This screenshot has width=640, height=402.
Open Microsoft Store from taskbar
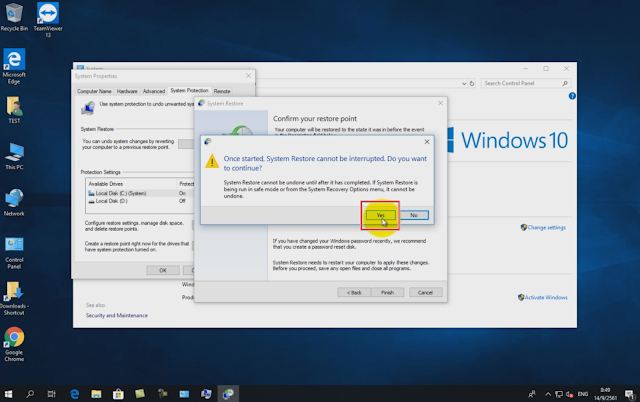(x=118, y=394)
